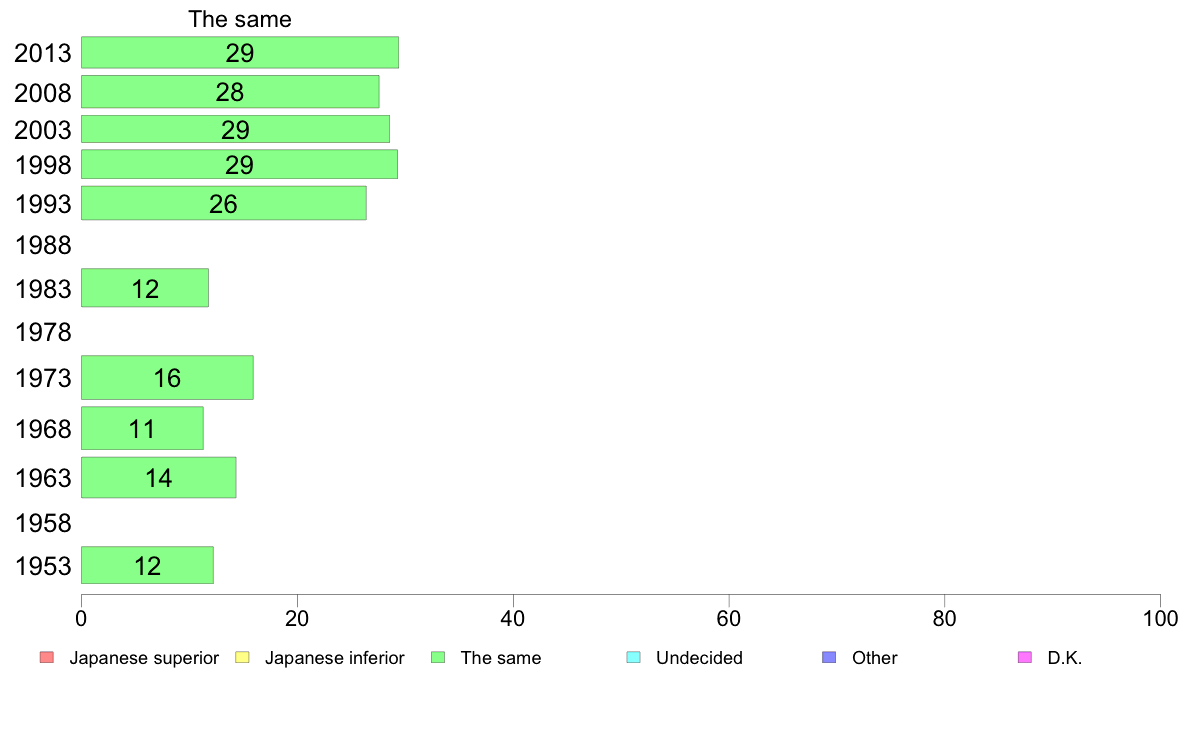The height and width of the screenshot is (736, 1188).
Task: Click the 1953 bar showing 12
Action: point(147,565)
